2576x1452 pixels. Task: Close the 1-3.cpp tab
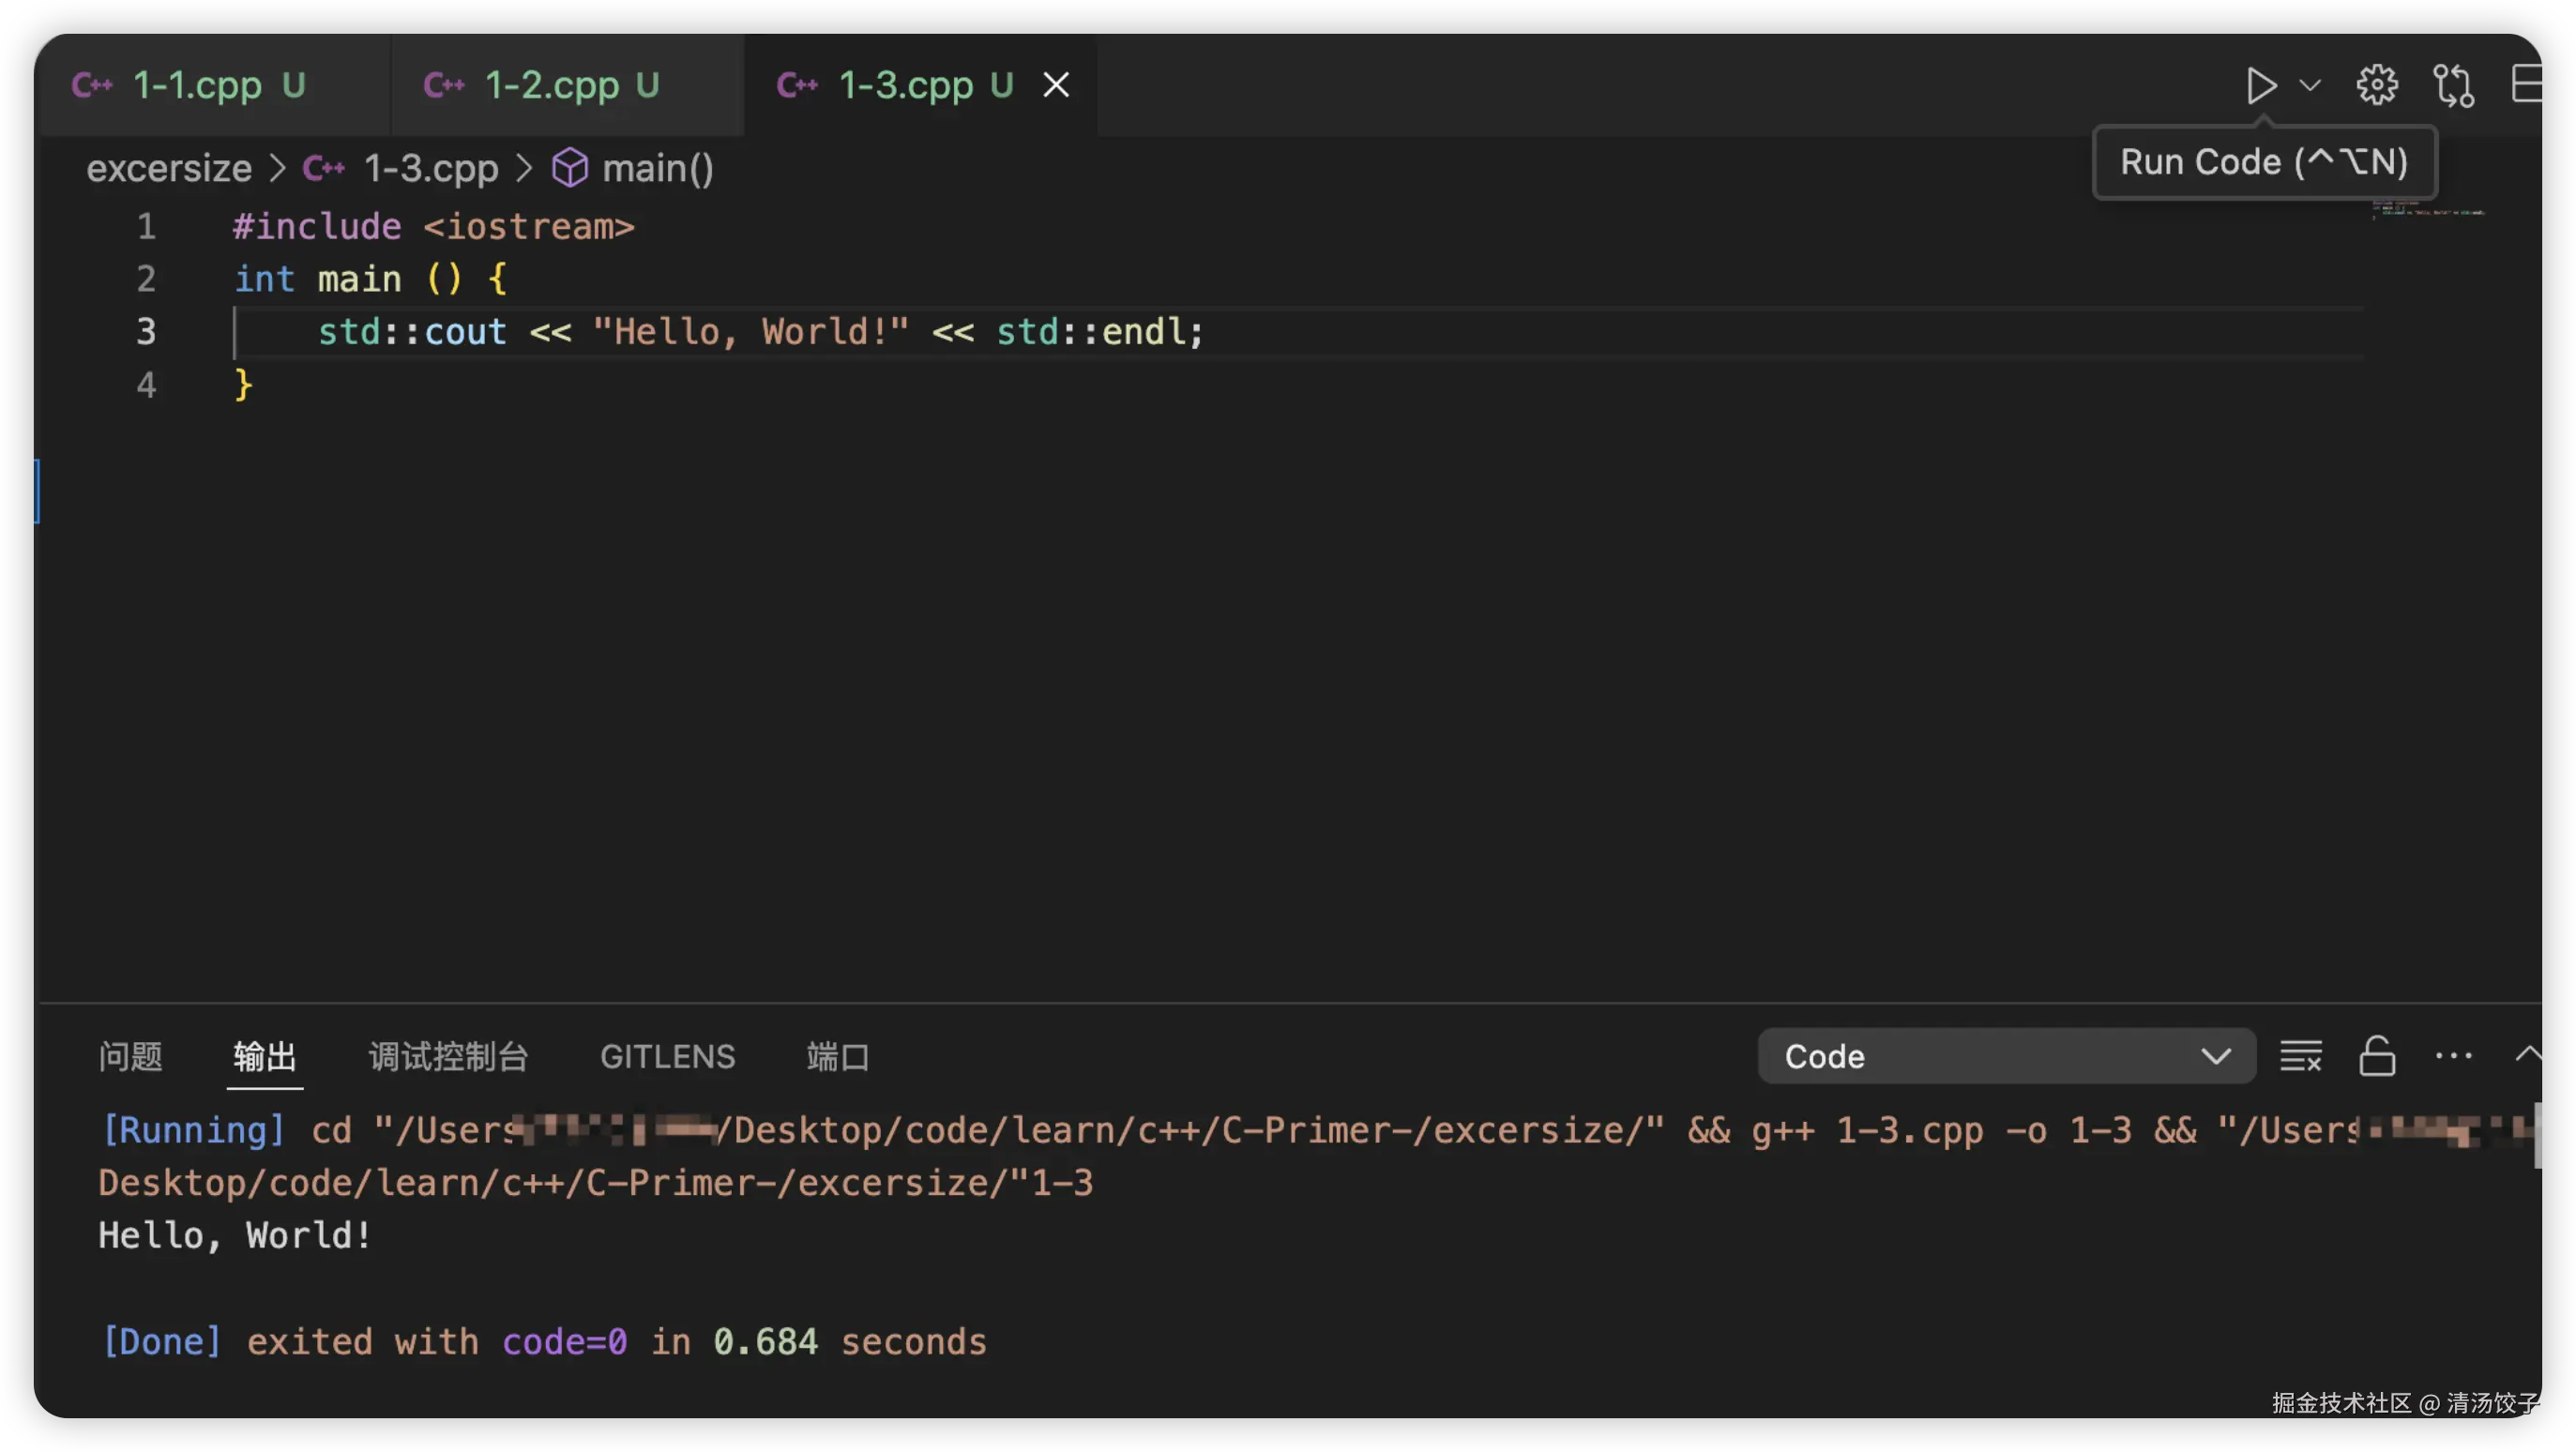pyautogui.click(x=1056, y=85)
